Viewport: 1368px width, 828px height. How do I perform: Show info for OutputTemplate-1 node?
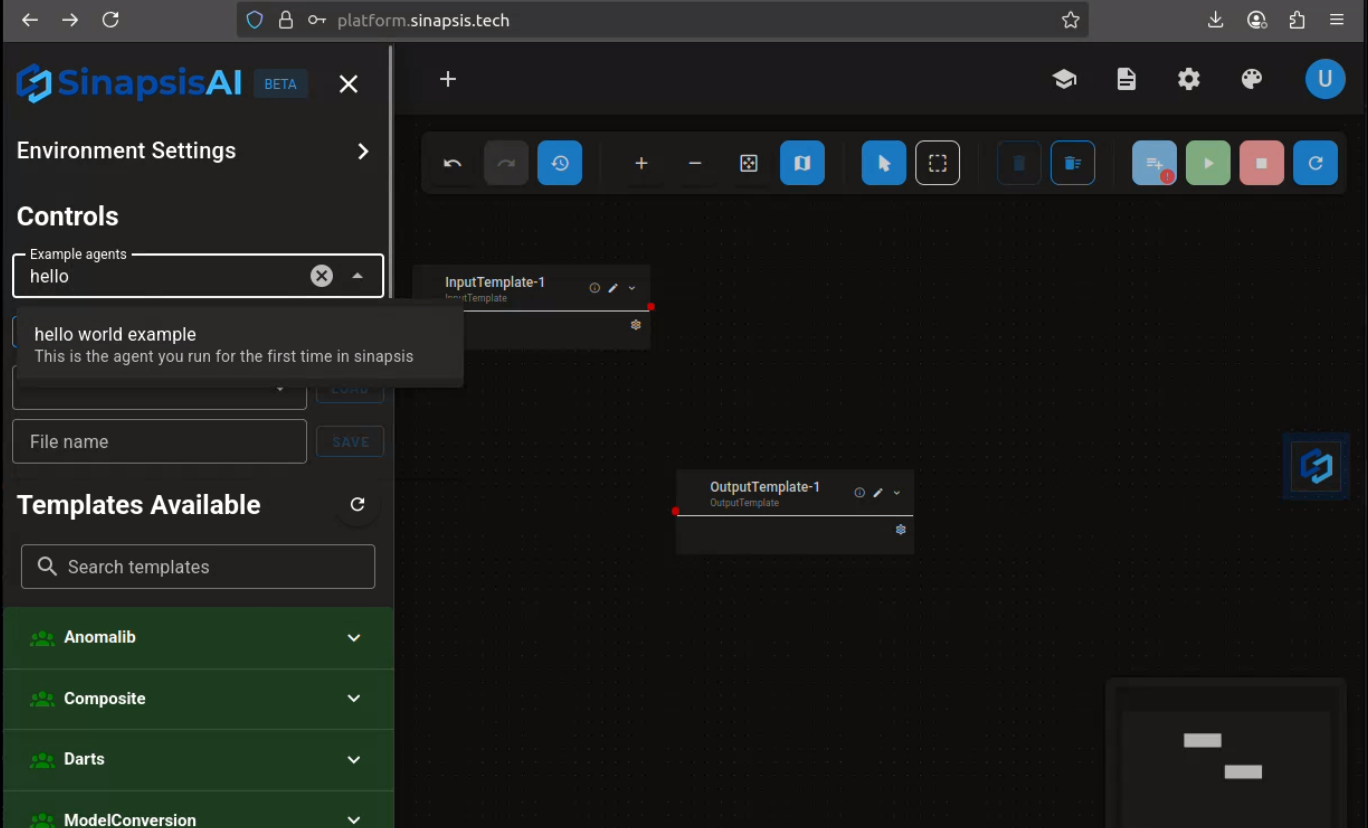point(859,493)
